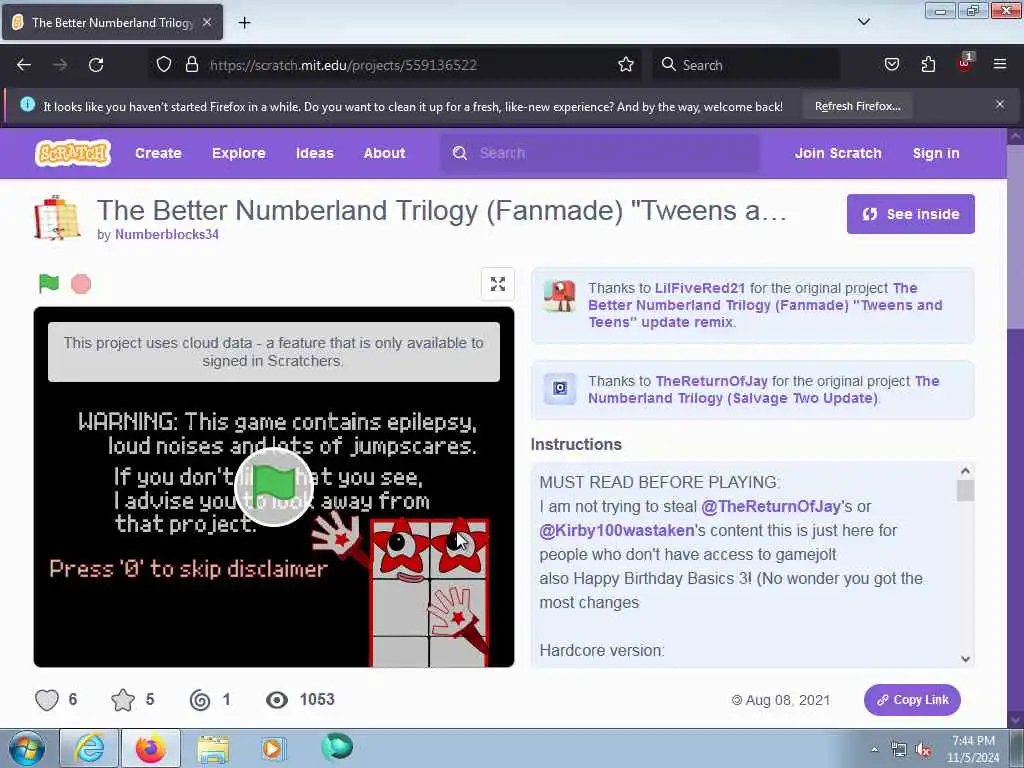1024x768 pixels.
Task: Click the green flag above the stage
Action: 49,283
